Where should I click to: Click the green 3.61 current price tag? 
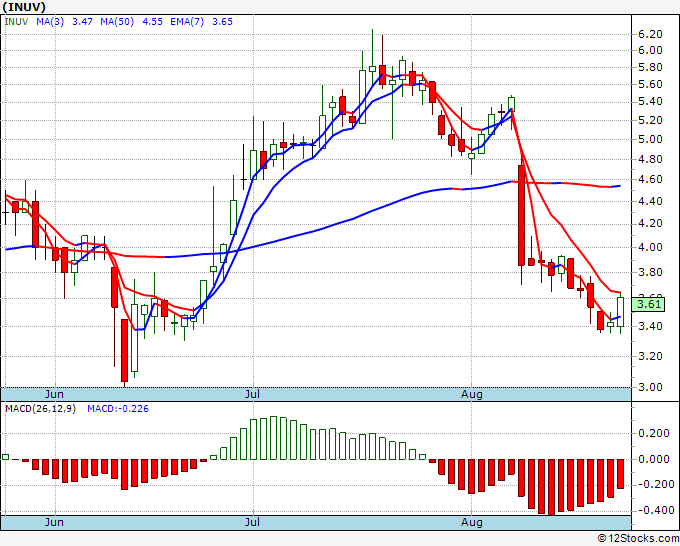click(648, 304)
